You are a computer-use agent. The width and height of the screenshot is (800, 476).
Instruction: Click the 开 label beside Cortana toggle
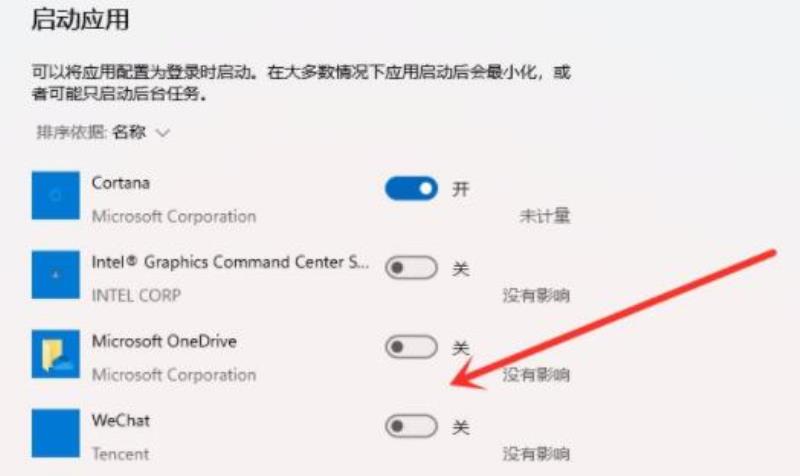(460, 189)
